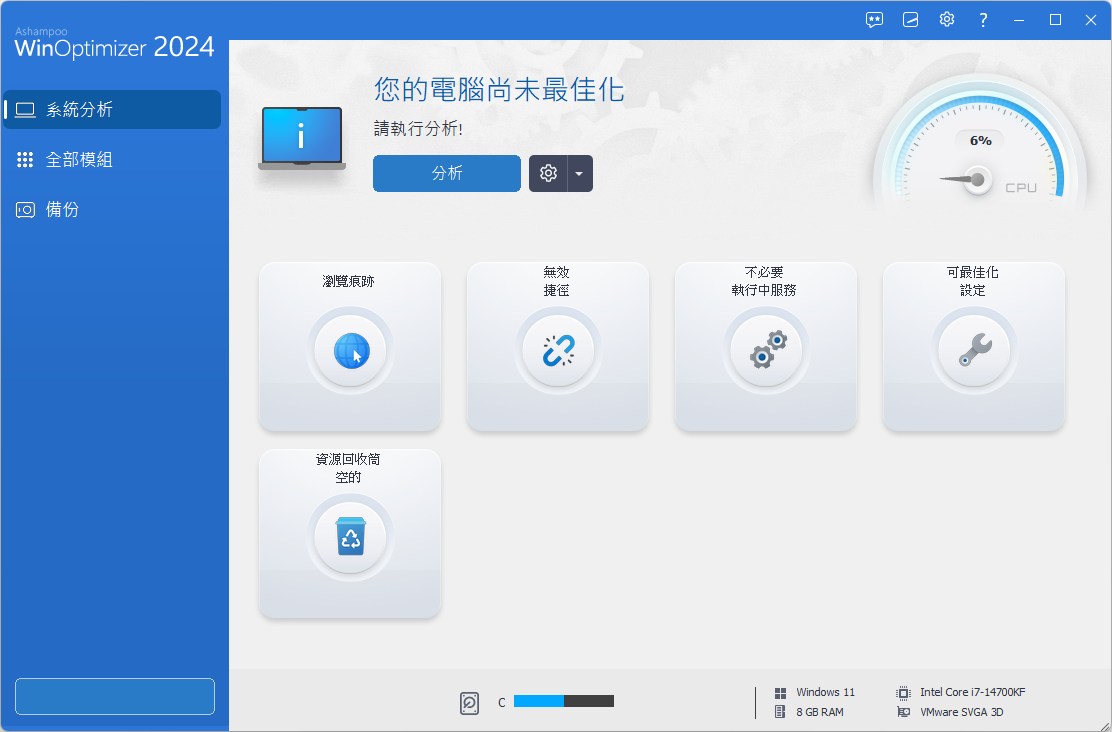The height and width of the screenshot is (732, 1112).
Task: Click the analysis options gear button
Action: point(548,173)
